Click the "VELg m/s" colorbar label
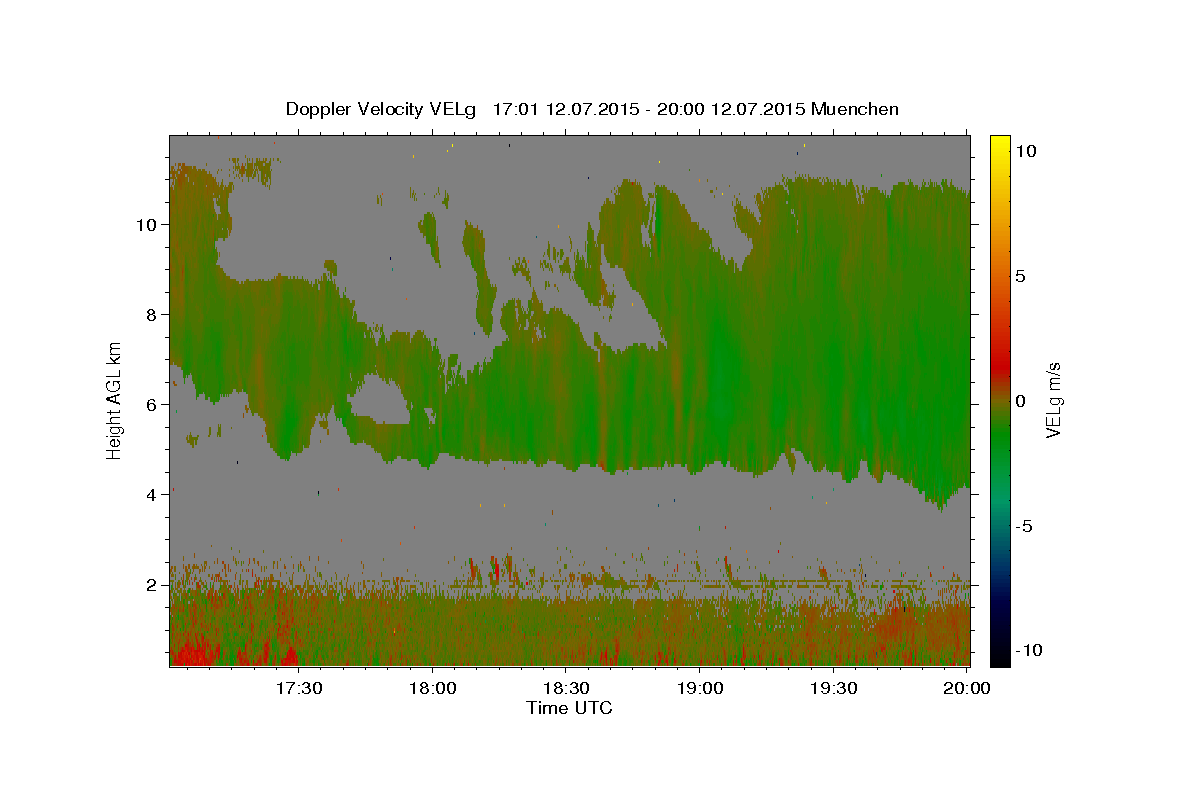The width and height of the screenshot is (1200, 800). coord(1053,401)
